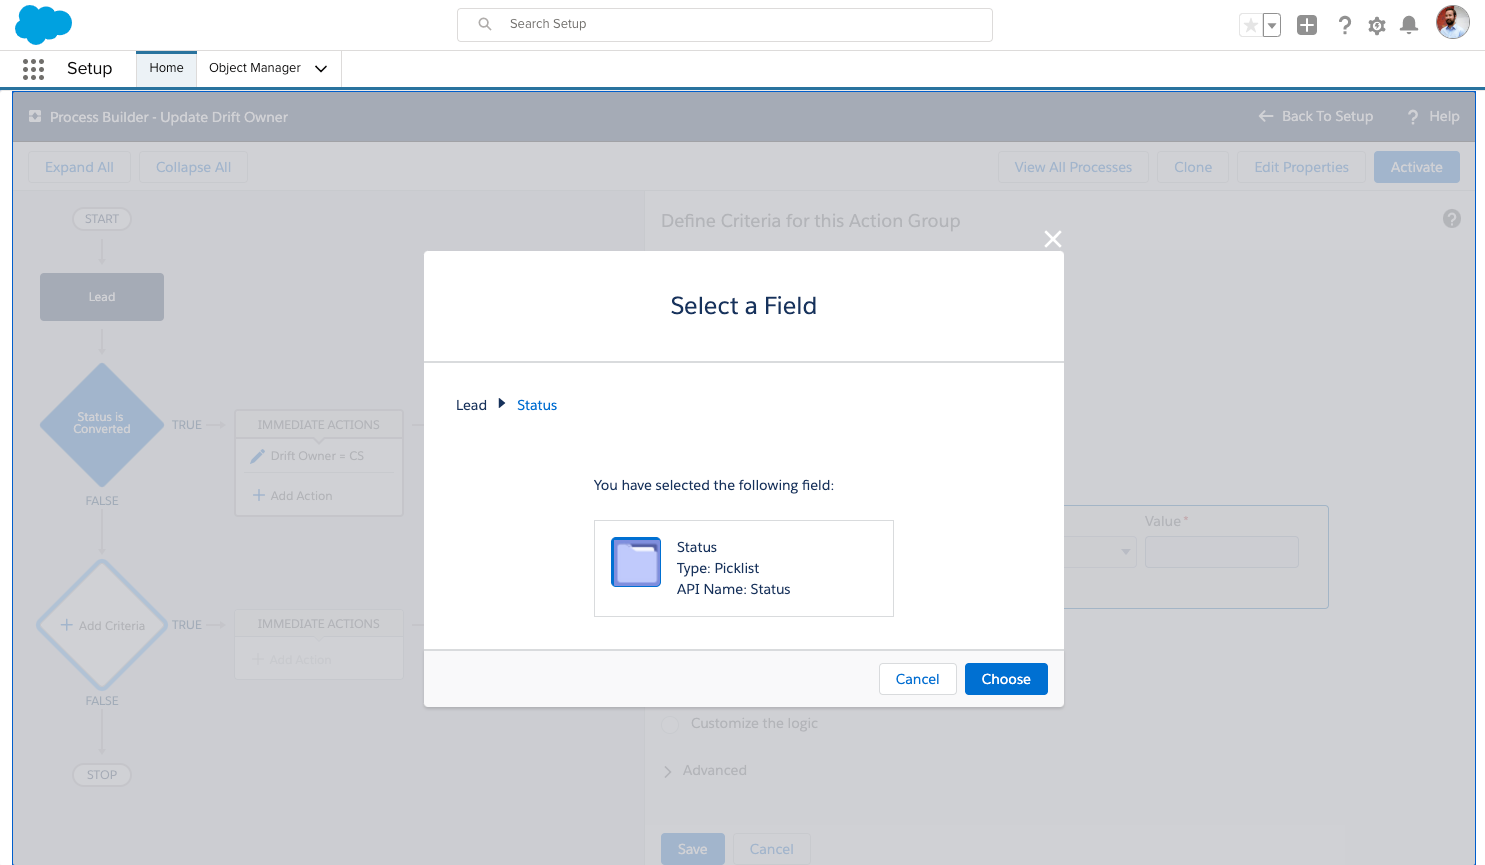Open the notifications bell
This screenshot has height=865, width=1485.
point(1409,25)
